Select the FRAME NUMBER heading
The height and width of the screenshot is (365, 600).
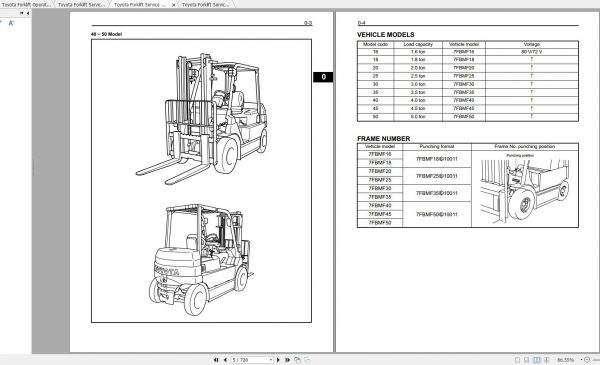pyautogui.click(x=383, y=139)
